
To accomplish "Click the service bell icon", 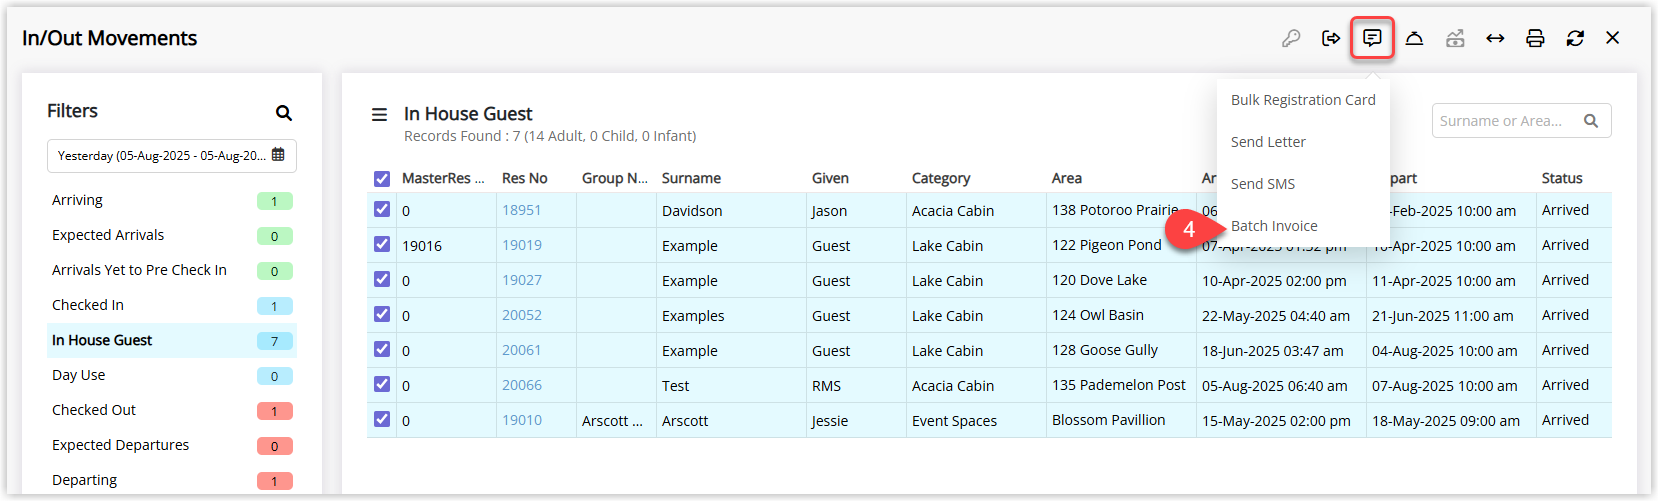I will click(x=1414, y=38).
